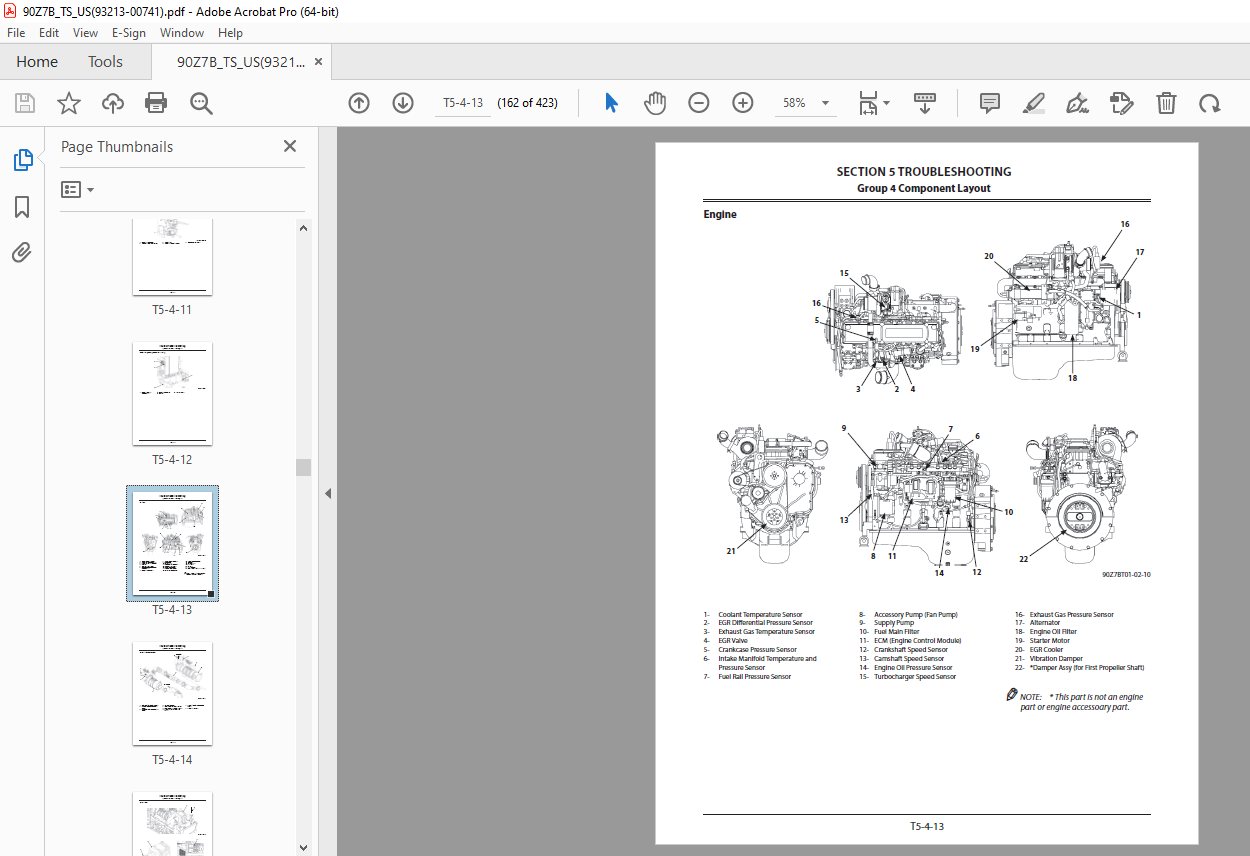Click the 'Engine' subheading on page
1250x856 pixels.
pyautogui.click(x=720, y=214)
